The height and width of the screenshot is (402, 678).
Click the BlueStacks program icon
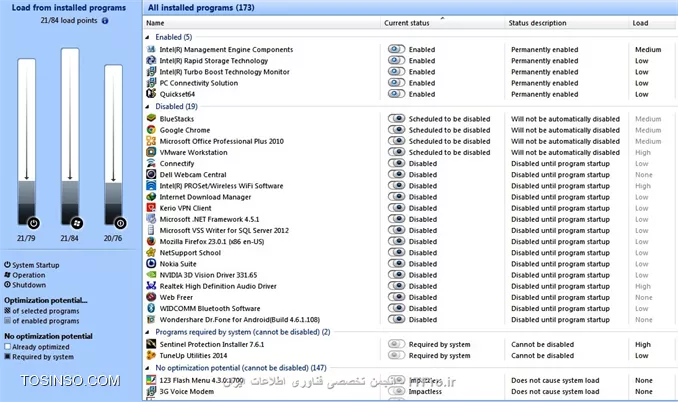pyautogui.click(x=151, y=118)
